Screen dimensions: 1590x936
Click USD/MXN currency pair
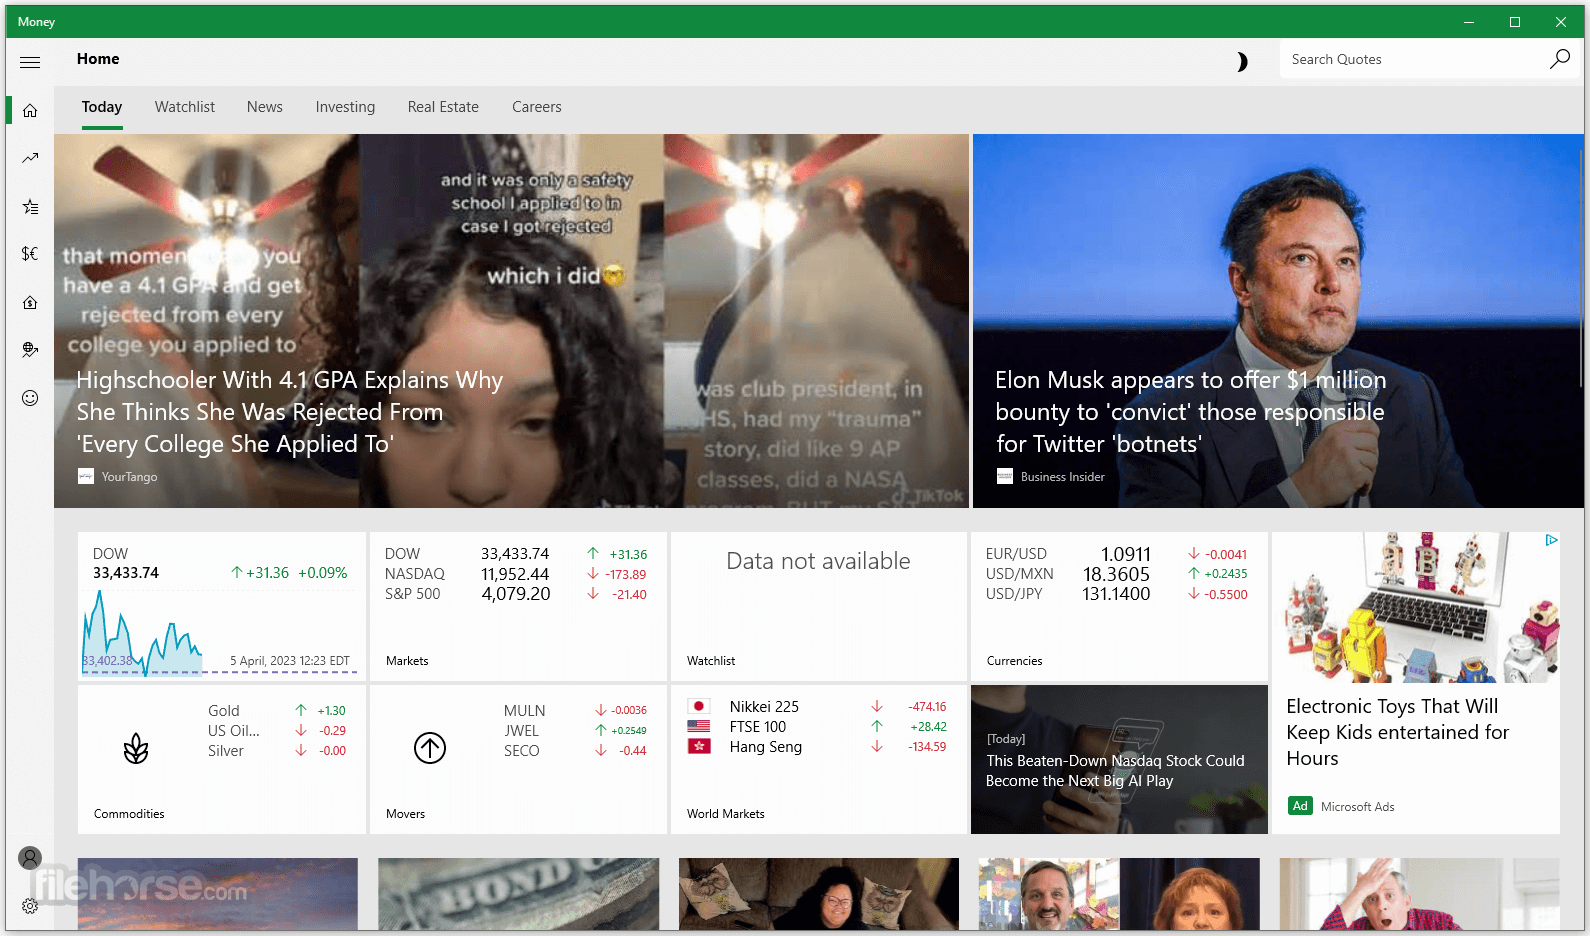pos(1019,574)
